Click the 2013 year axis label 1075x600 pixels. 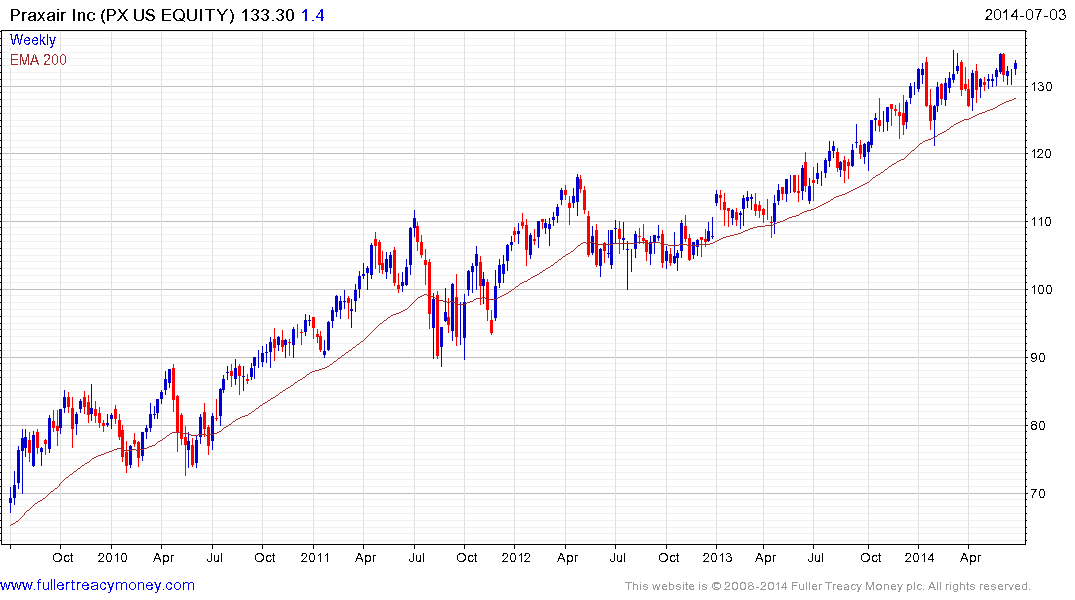[717, 557]
